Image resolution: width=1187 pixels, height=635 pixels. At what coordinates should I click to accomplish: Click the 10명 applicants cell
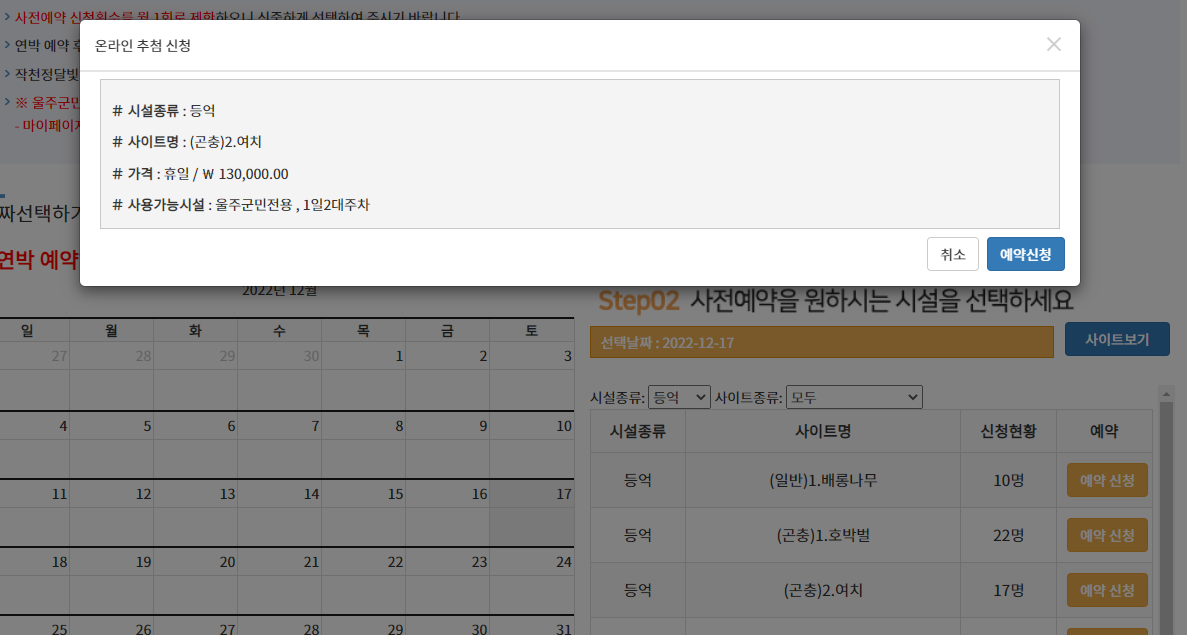(x=1008, y=481)
